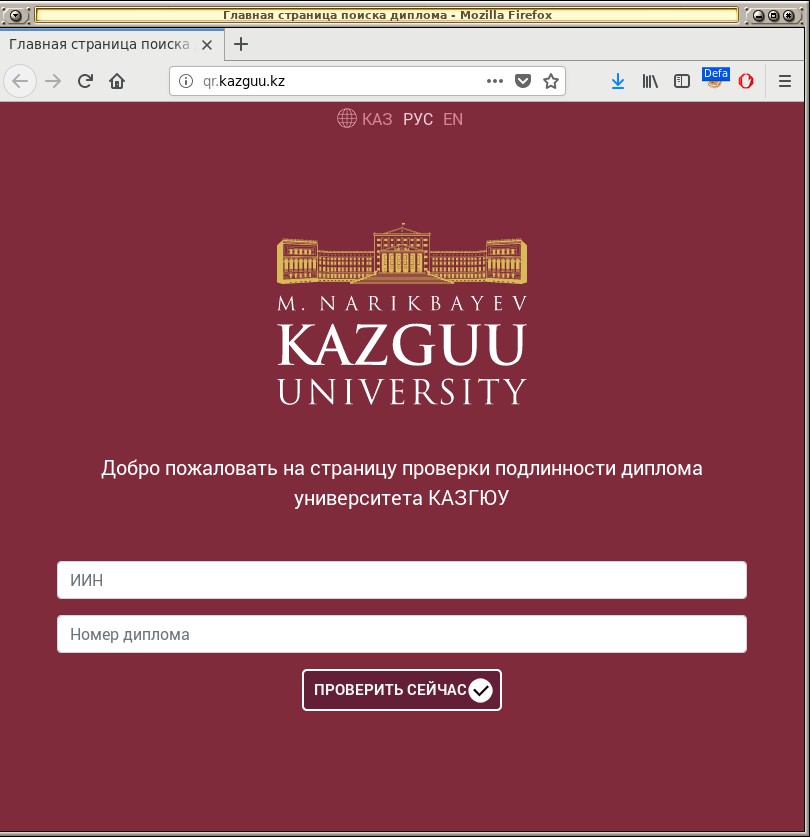Go to the Firefox home page icon
The height and width of the screenshot is (837, 810).
[117, 81]
